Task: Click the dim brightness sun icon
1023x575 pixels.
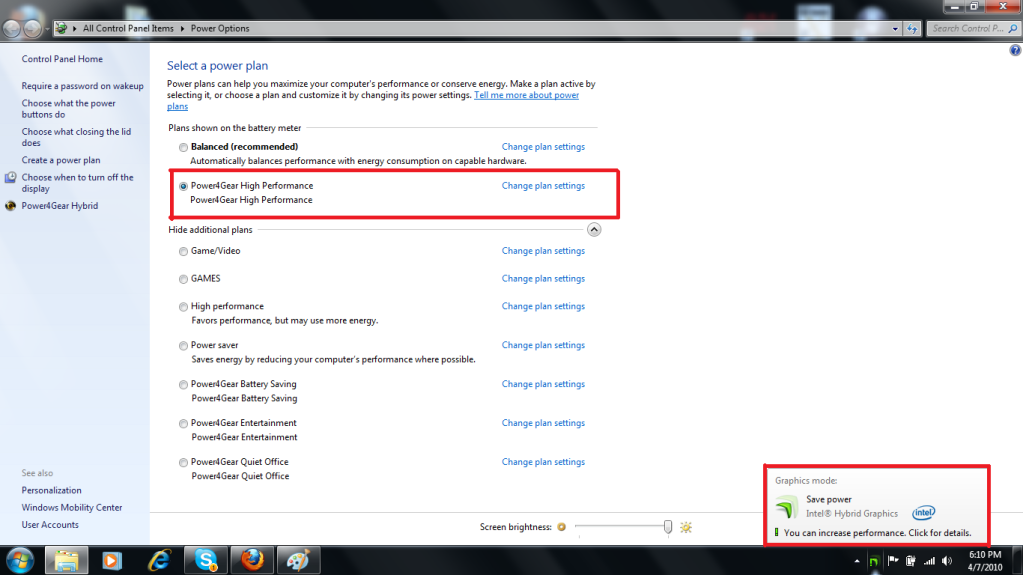Action: [561, 527]
